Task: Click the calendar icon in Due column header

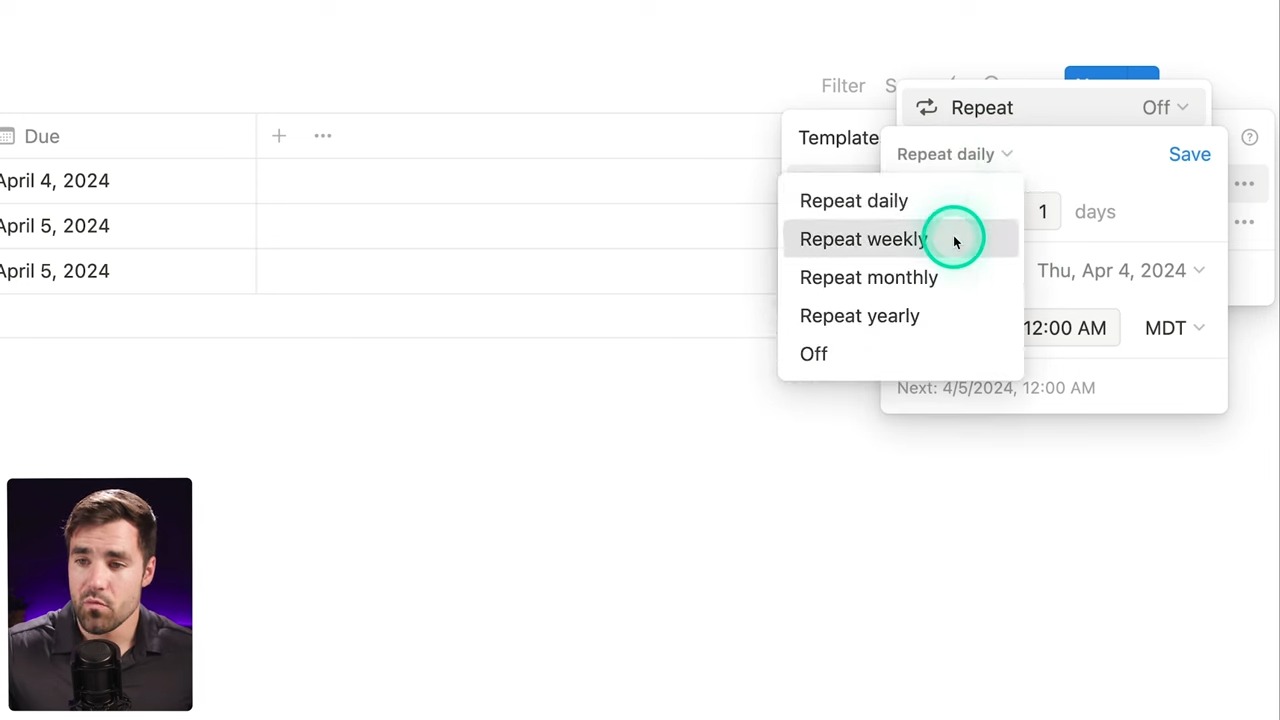Action: coord(7,136)
